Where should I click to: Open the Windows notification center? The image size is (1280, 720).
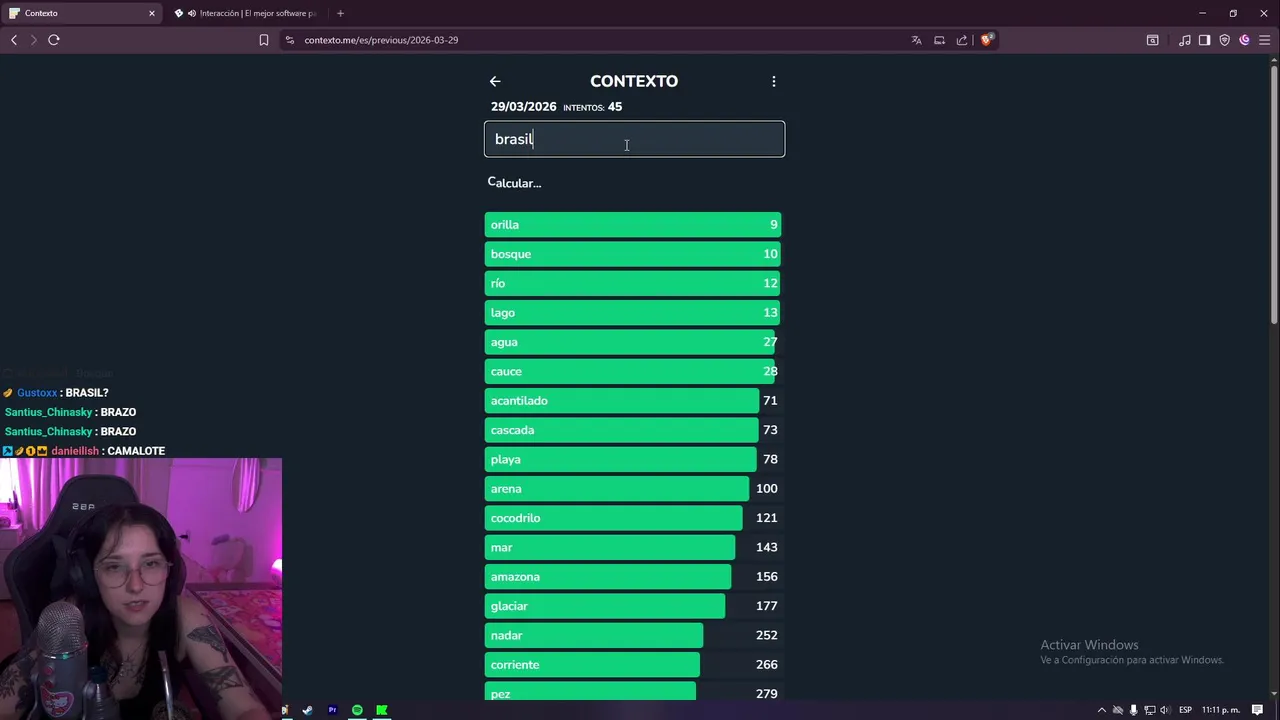(1258, 710)
